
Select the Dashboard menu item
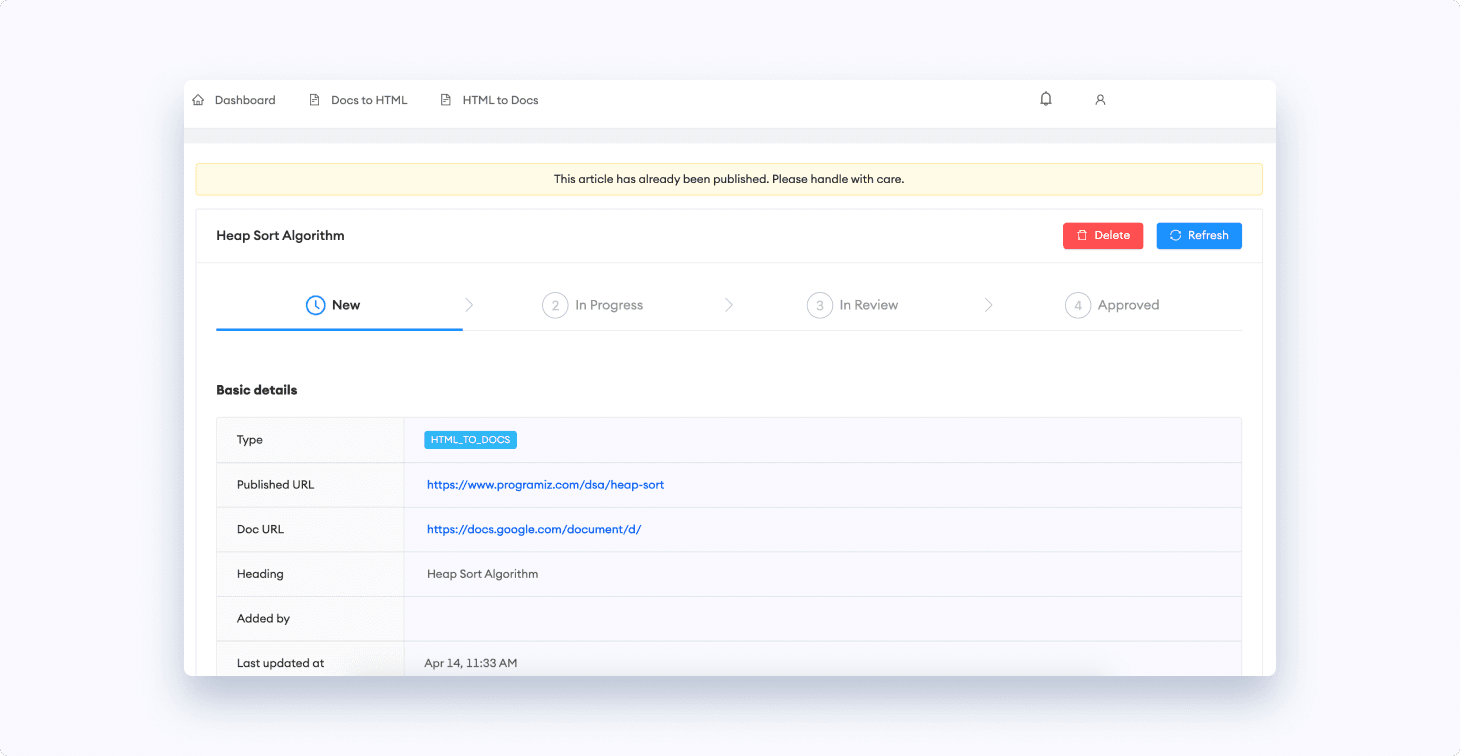point(244,99)
